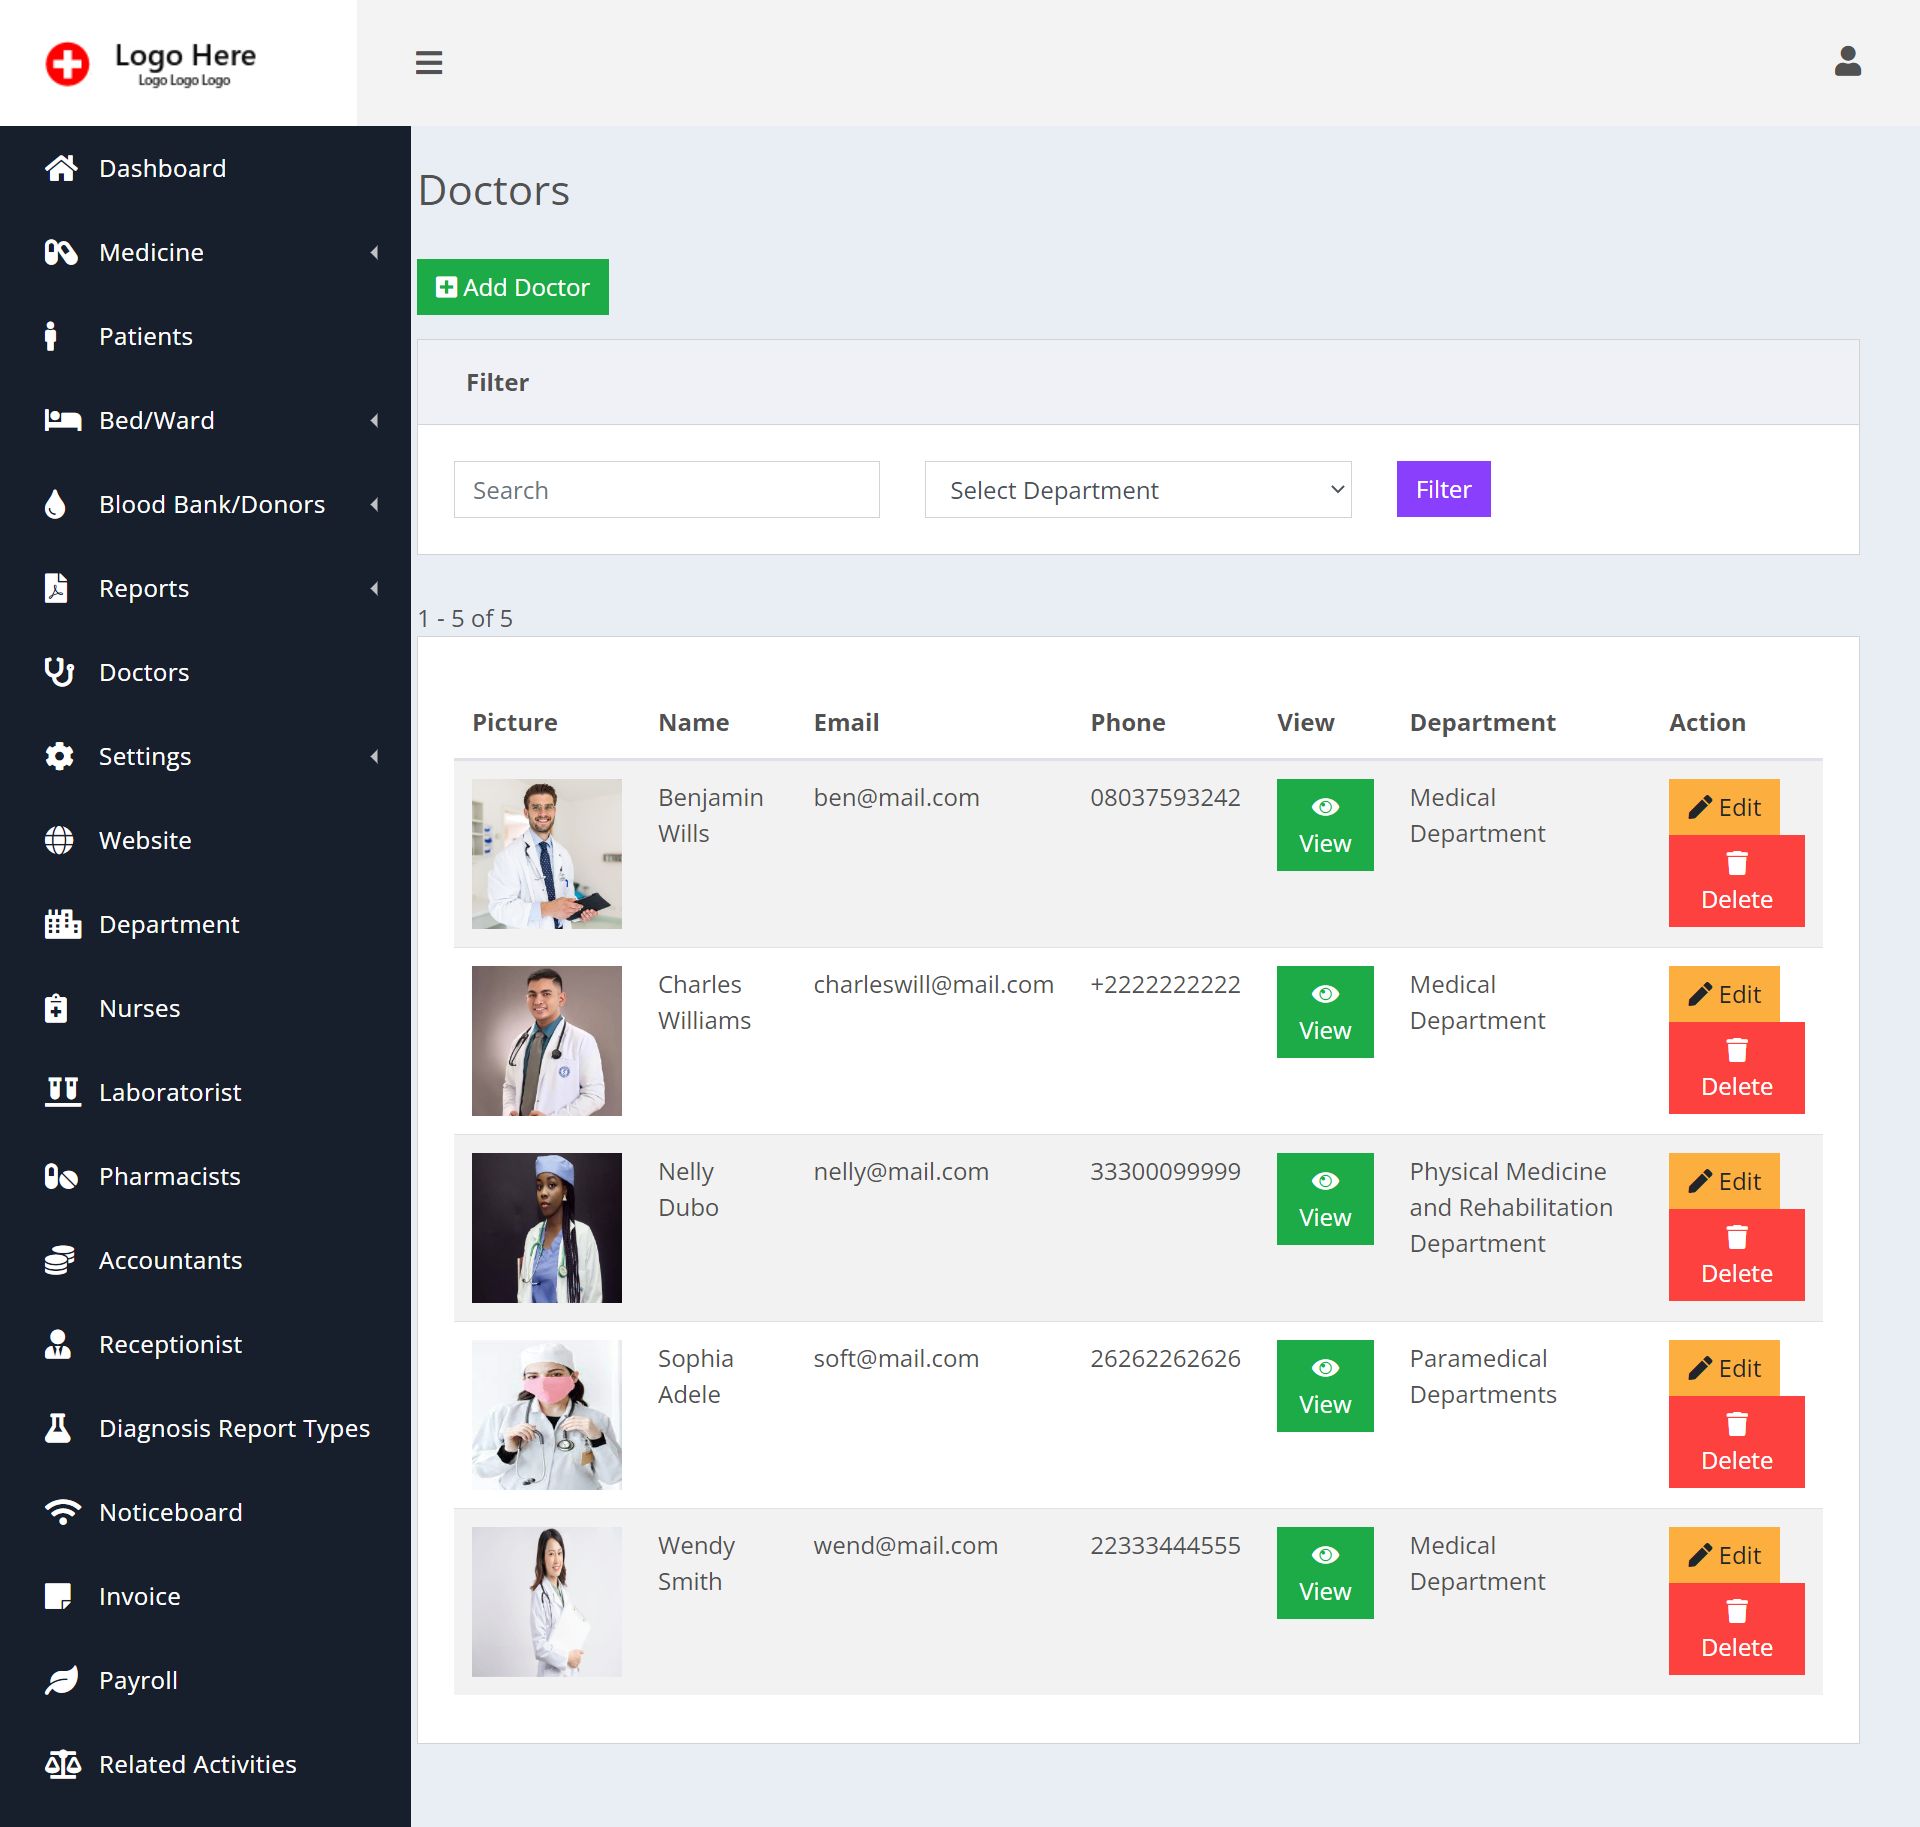Click the Add Doctor button

pos(512,287)
